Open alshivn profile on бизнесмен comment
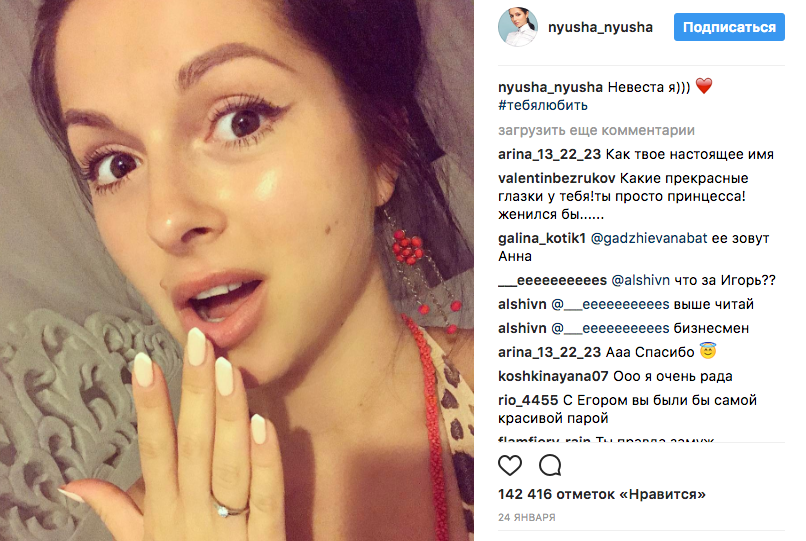The height and width of the screenshot is (541, 806). [522, 328]
